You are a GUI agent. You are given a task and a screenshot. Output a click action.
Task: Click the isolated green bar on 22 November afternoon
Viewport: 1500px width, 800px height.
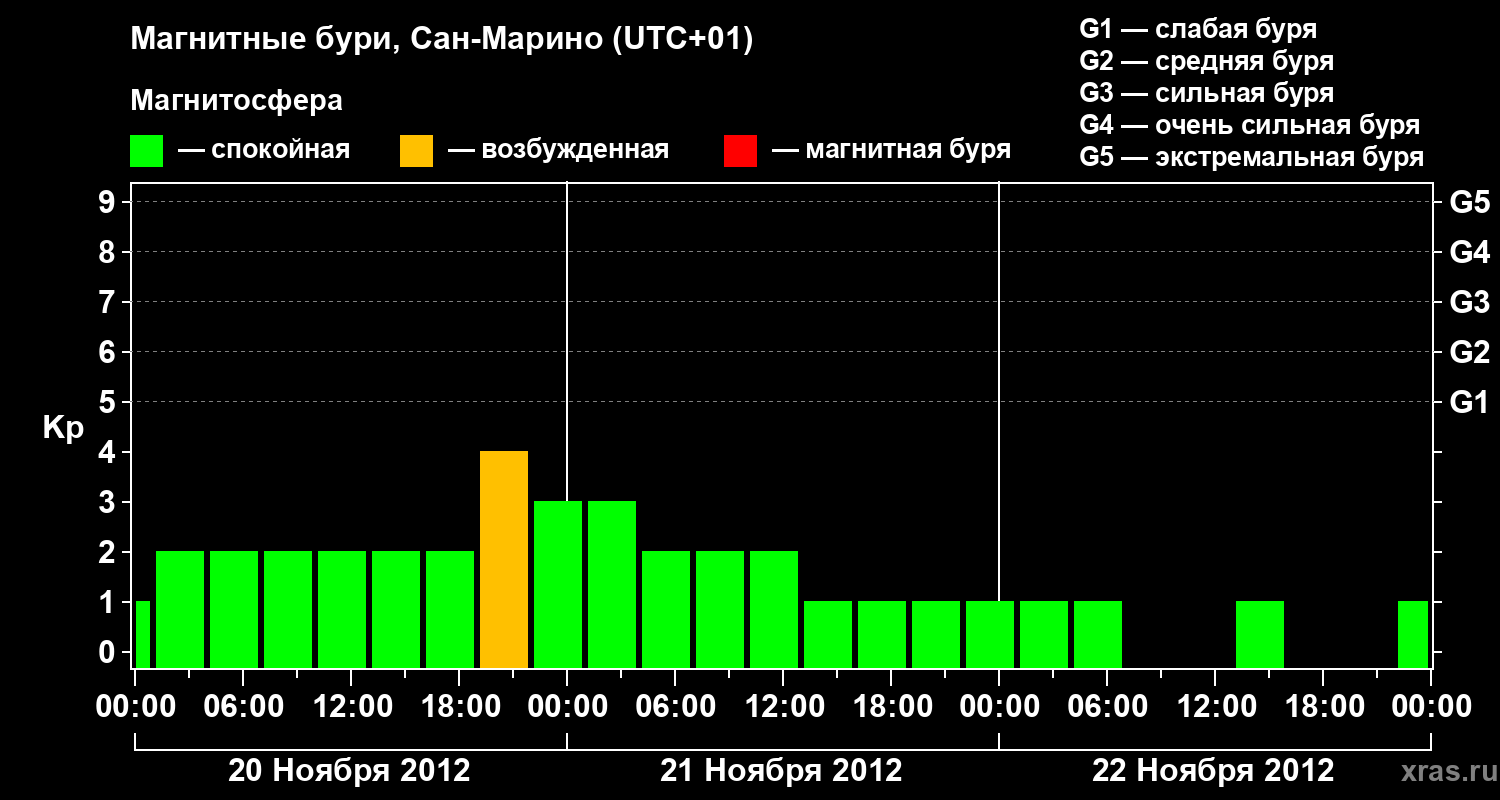1260,635
